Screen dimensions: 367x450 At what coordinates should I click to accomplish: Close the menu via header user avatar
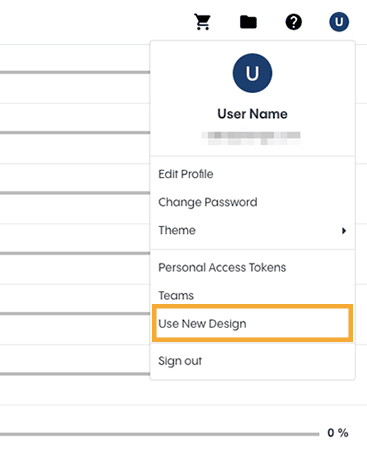pos(339,22)
